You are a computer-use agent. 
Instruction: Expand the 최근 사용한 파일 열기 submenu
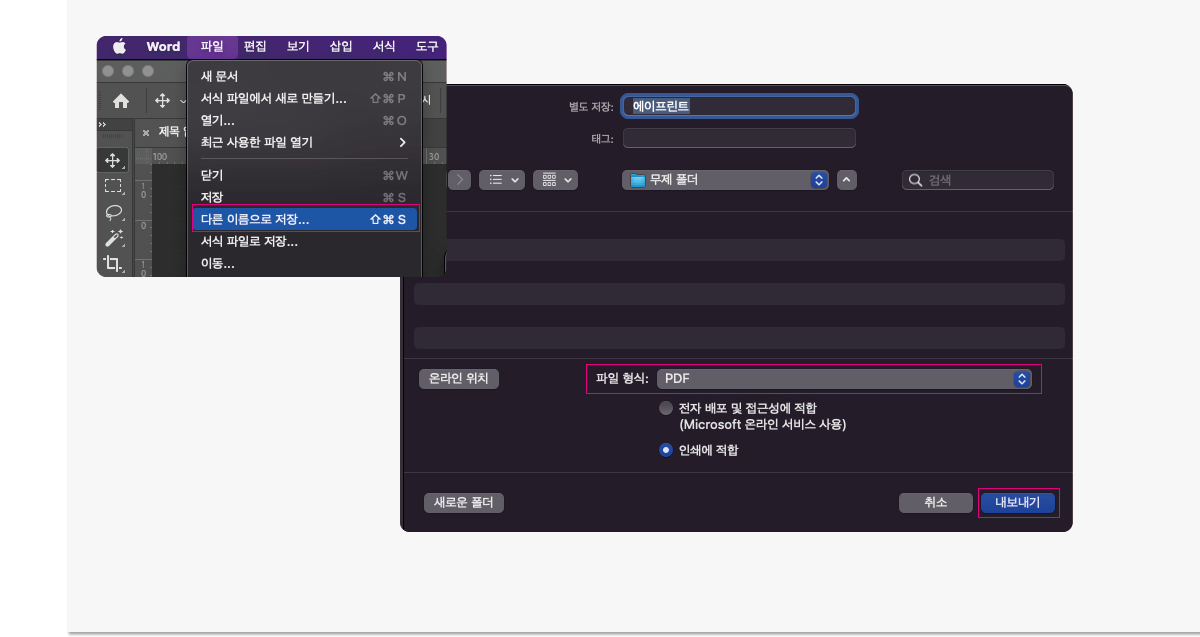302,142
